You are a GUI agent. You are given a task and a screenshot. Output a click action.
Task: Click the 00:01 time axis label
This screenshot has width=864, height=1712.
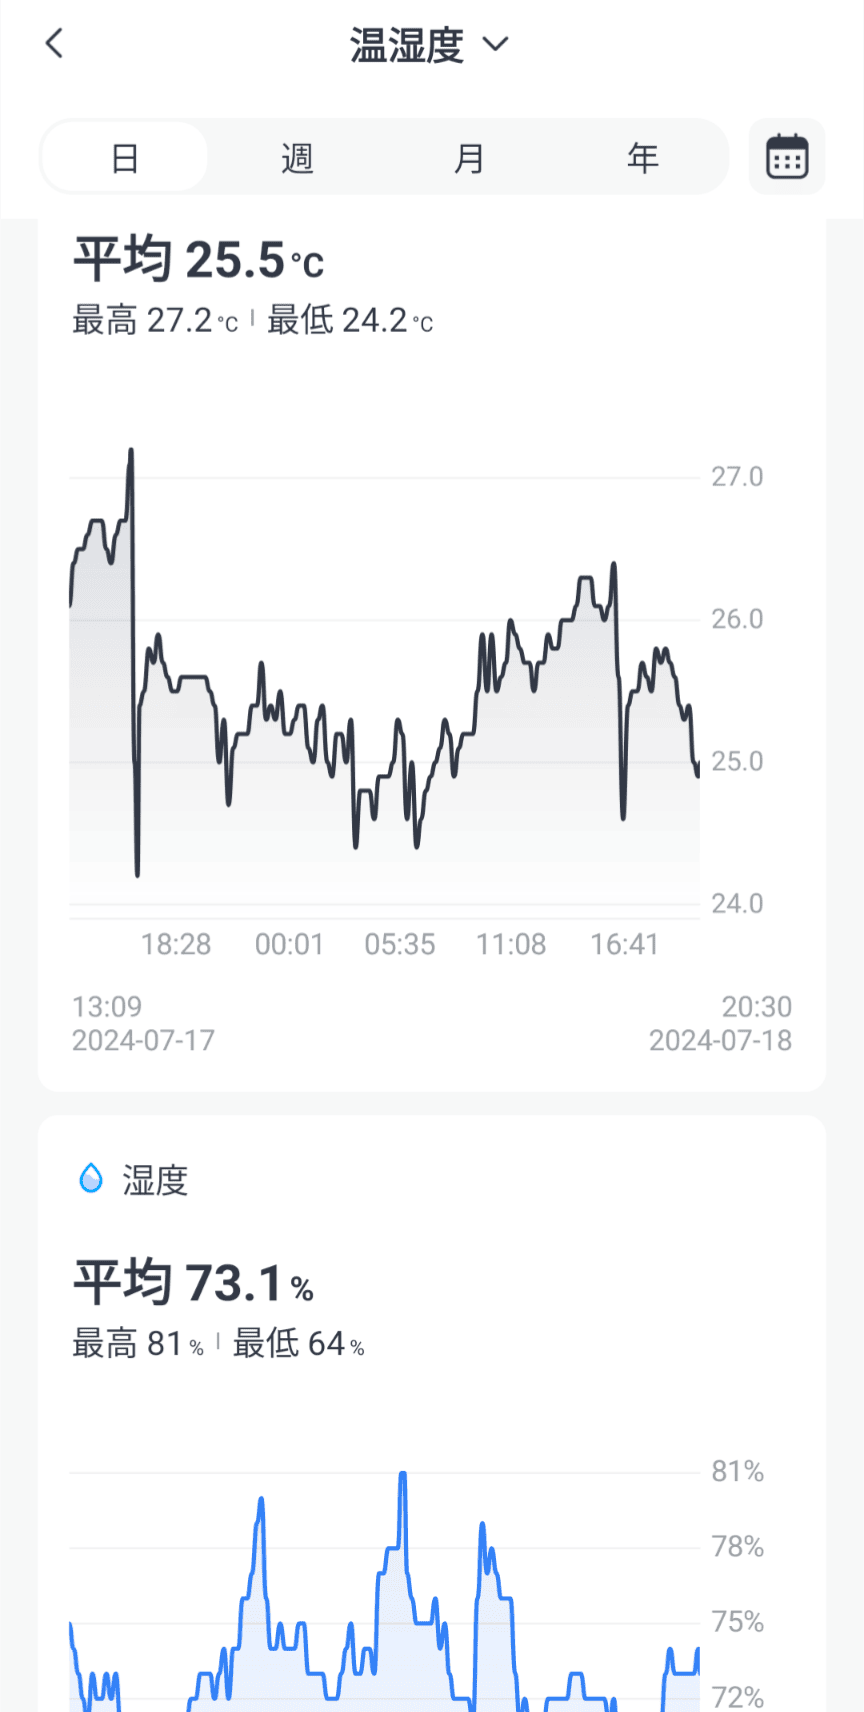pos(289,944)
